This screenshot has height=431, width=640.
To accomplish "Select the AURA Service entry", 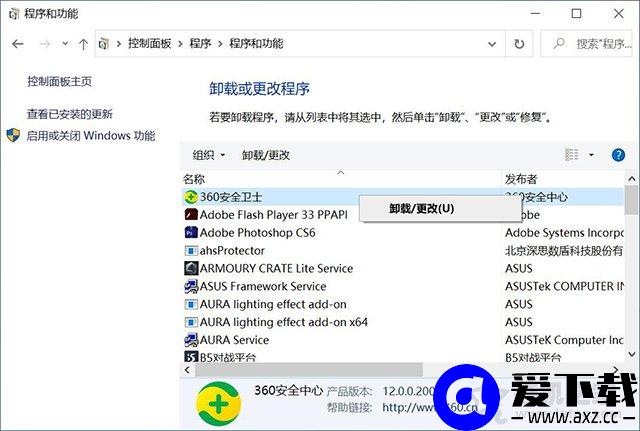I will coord(234,340).
